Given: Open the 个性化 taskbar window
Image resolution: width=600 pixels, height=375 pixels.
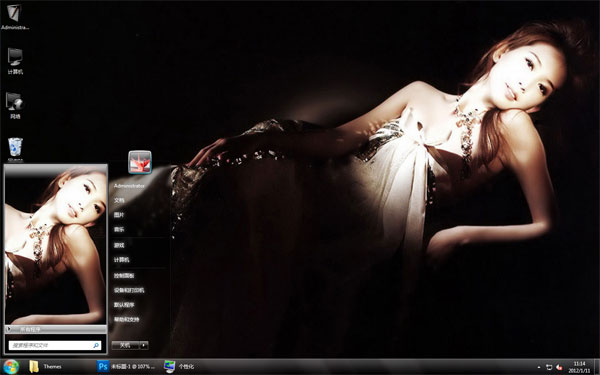Looking at the screenshot, I should tap(180, 367).
